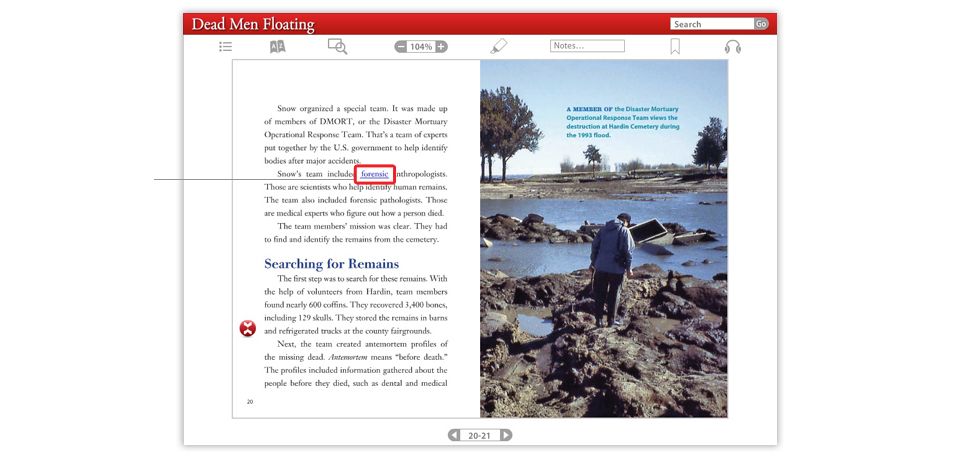The image size is (960, 468).
Task: Go to the previous page arrow
Action: coord(454,436)
